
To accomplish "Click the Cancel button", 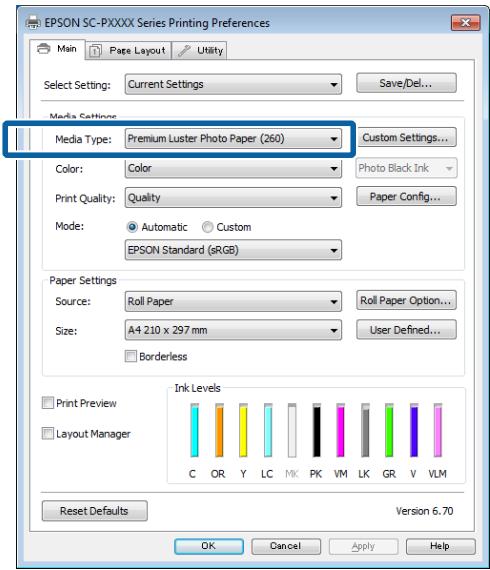I will coord(286,546).
